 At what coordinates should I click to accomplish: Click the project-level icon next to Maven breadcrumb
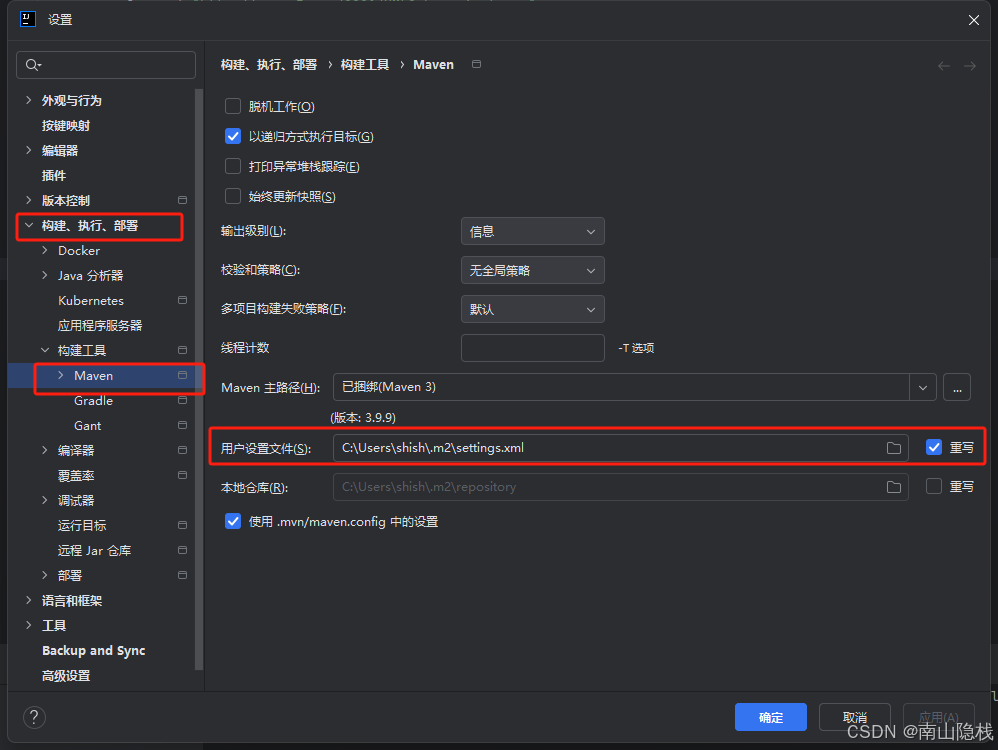(x=476, y=64)
